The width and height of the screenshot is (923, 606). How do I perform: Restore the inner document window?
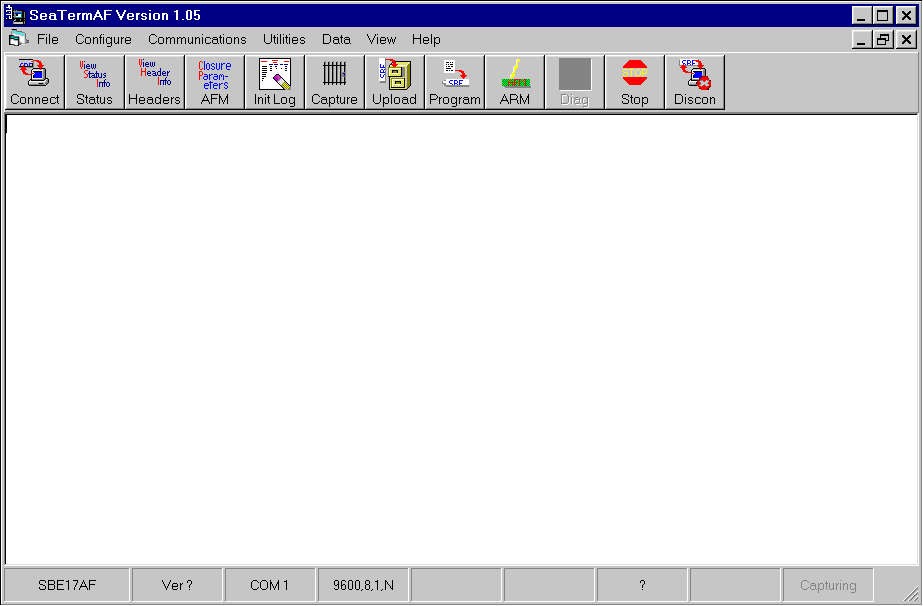[883, 39]
